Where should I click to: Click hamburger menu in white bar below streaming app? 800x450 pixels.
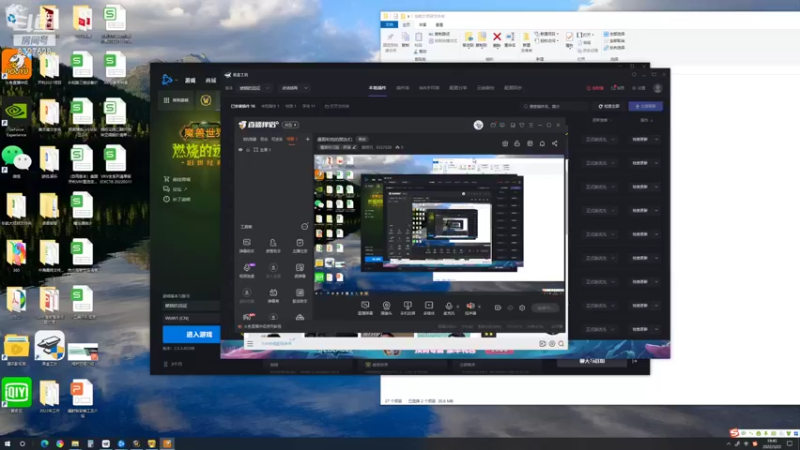[250, 343]
